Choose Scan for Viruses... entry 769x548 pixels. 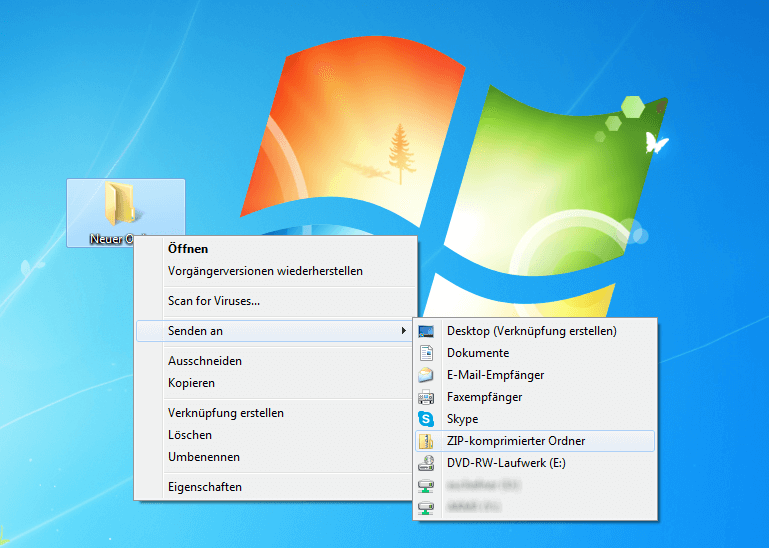click(214, 301)
